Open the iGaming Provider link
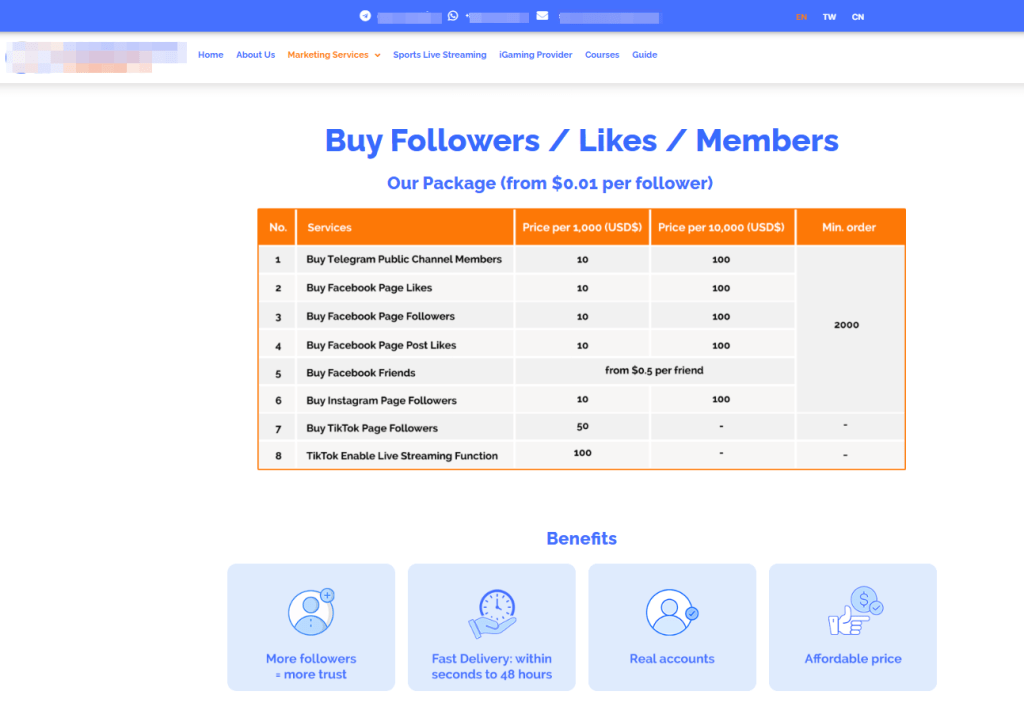The image size is (1024, 714). pyautogui.click(x=535, y=55)
